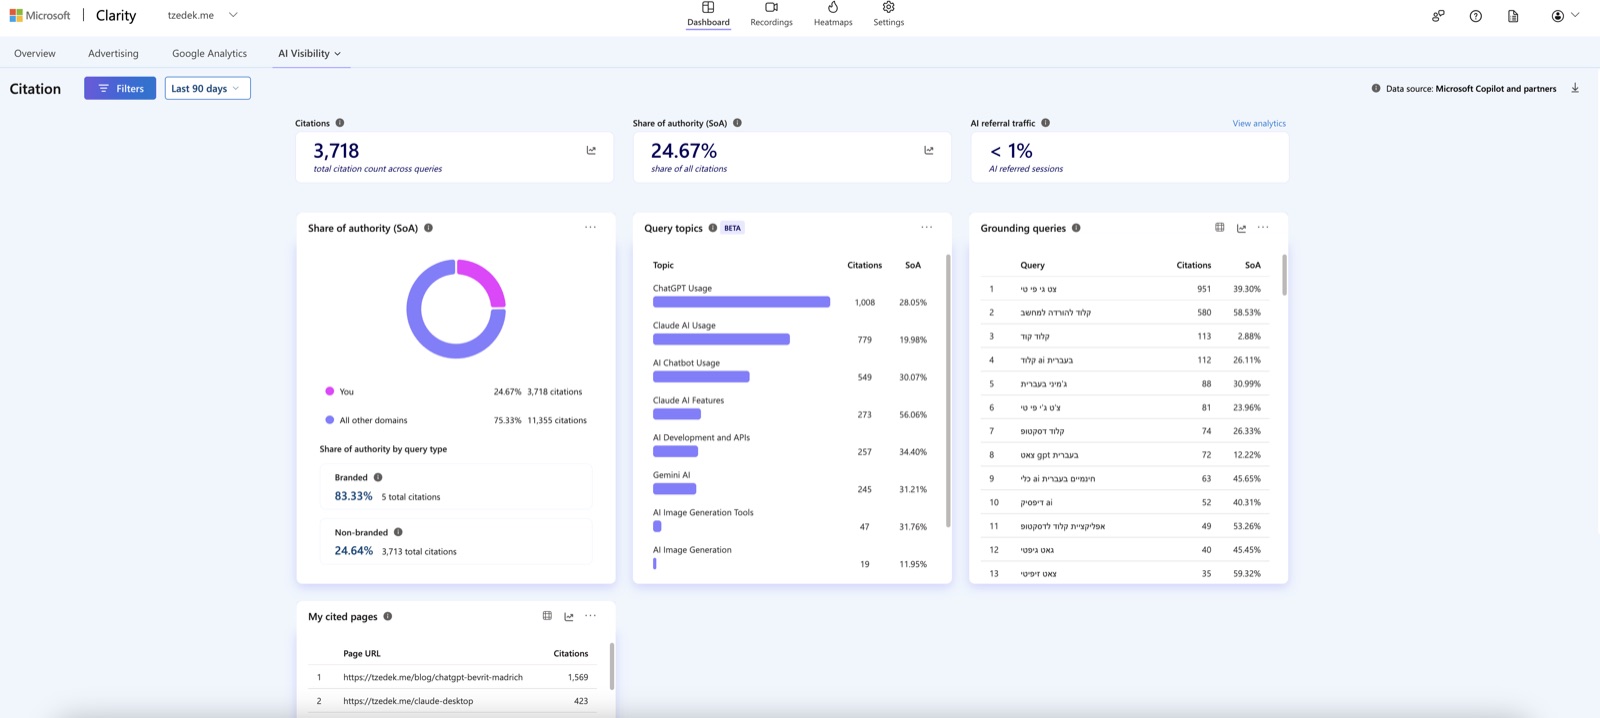
Task: Click info icon beside data source text
Action: [1376, 88]
